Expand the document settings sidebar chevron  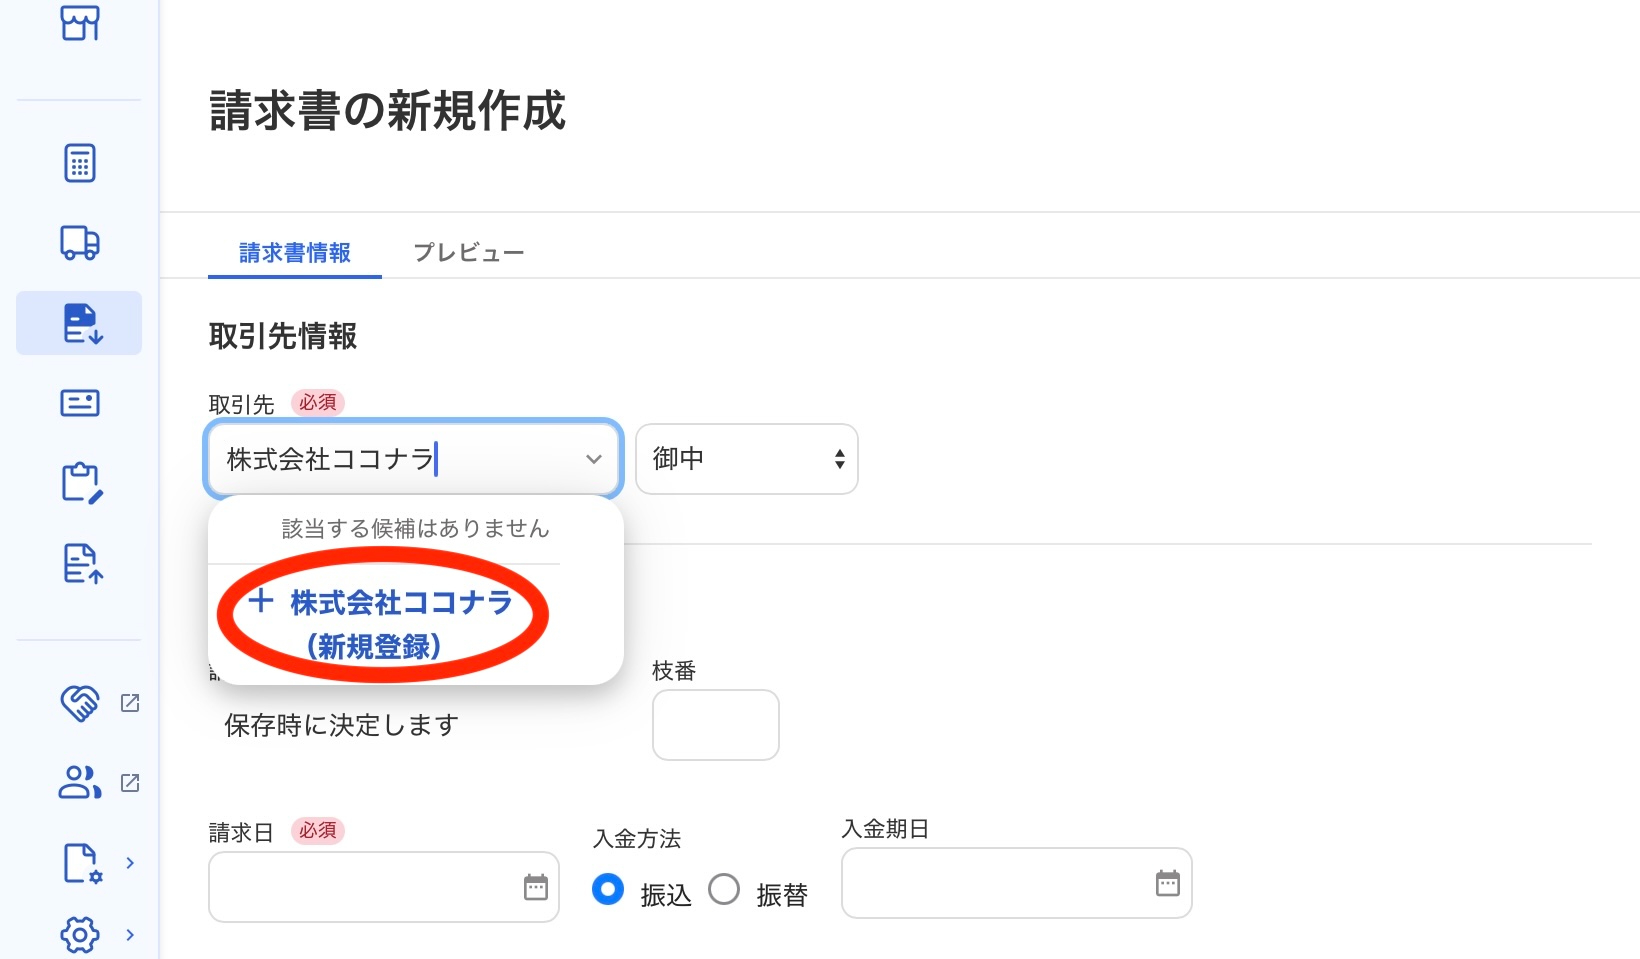(130, 862)
